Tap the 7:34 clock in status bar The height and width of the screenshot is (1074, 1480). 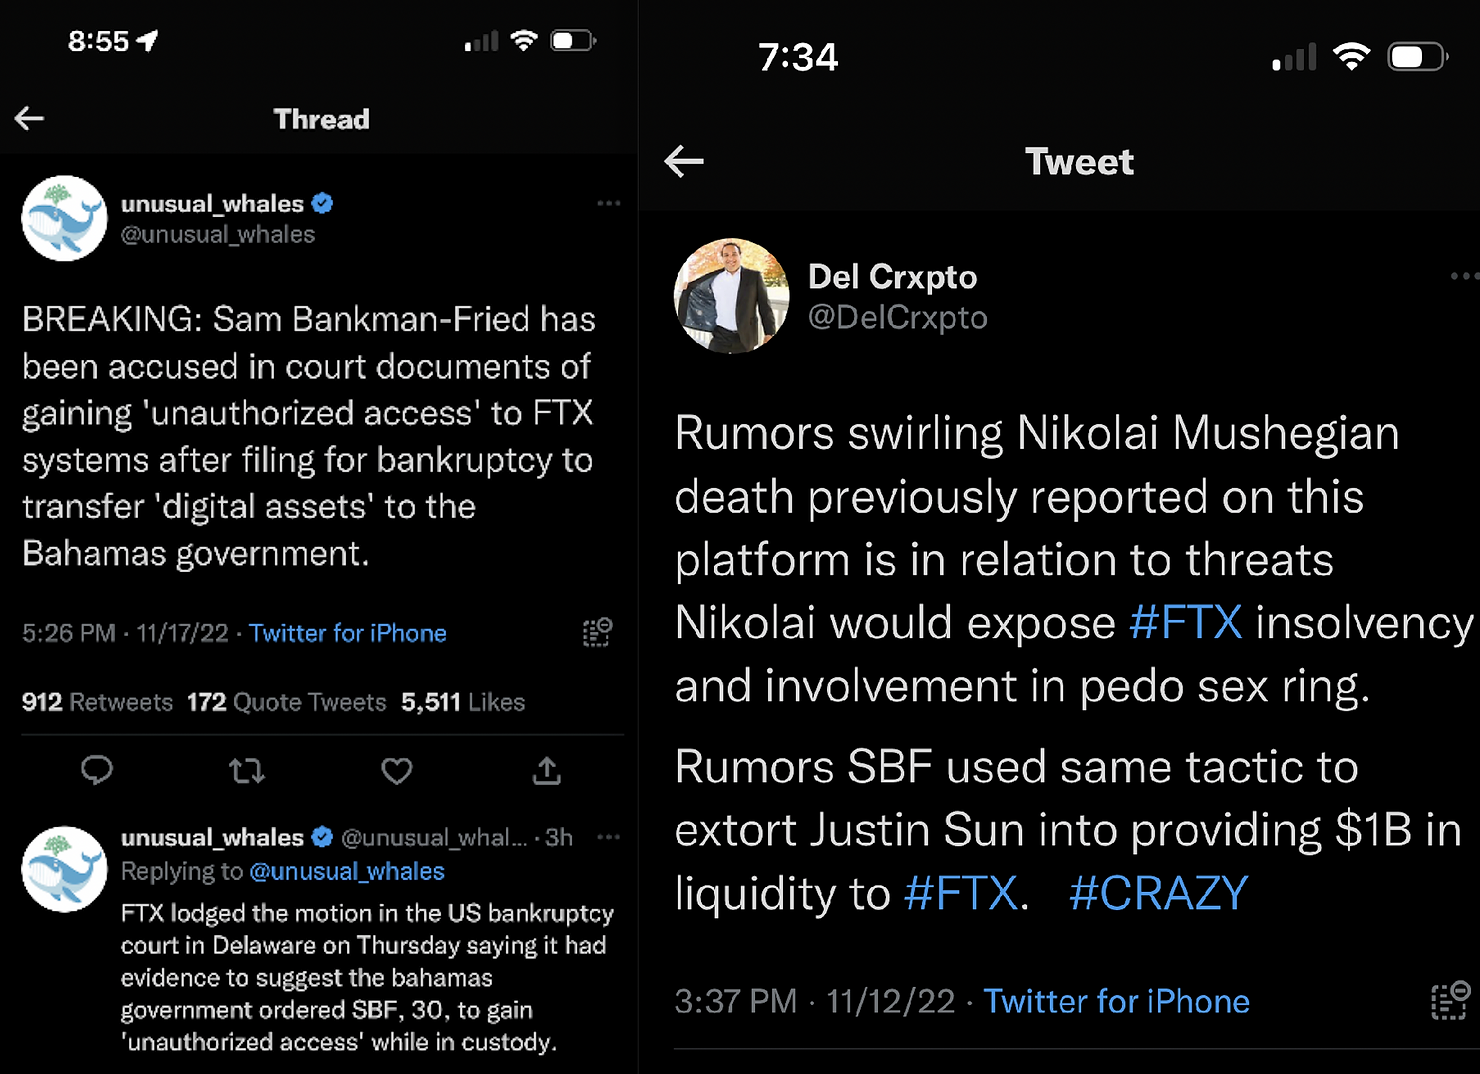(798, 57)
